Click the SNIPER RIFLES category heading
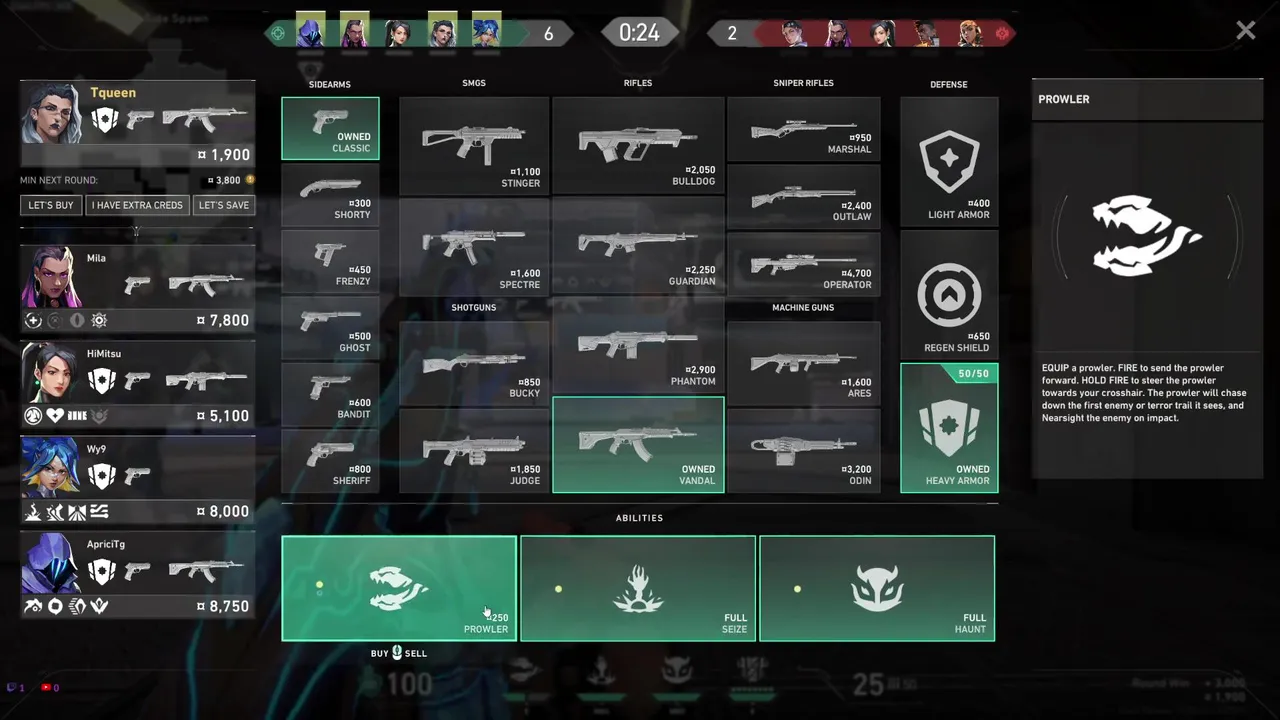Screen dimensions: 1280x720 click(x=803, y=83)
